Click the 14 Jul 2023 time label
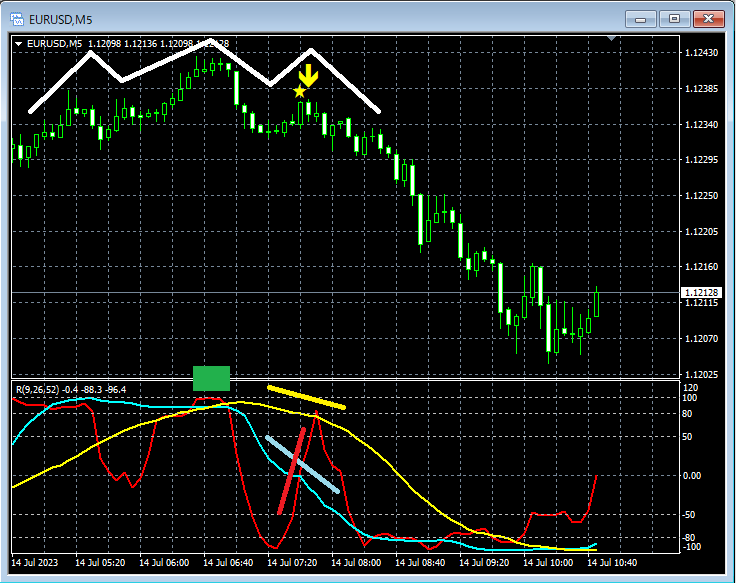 tap(34, 563)
